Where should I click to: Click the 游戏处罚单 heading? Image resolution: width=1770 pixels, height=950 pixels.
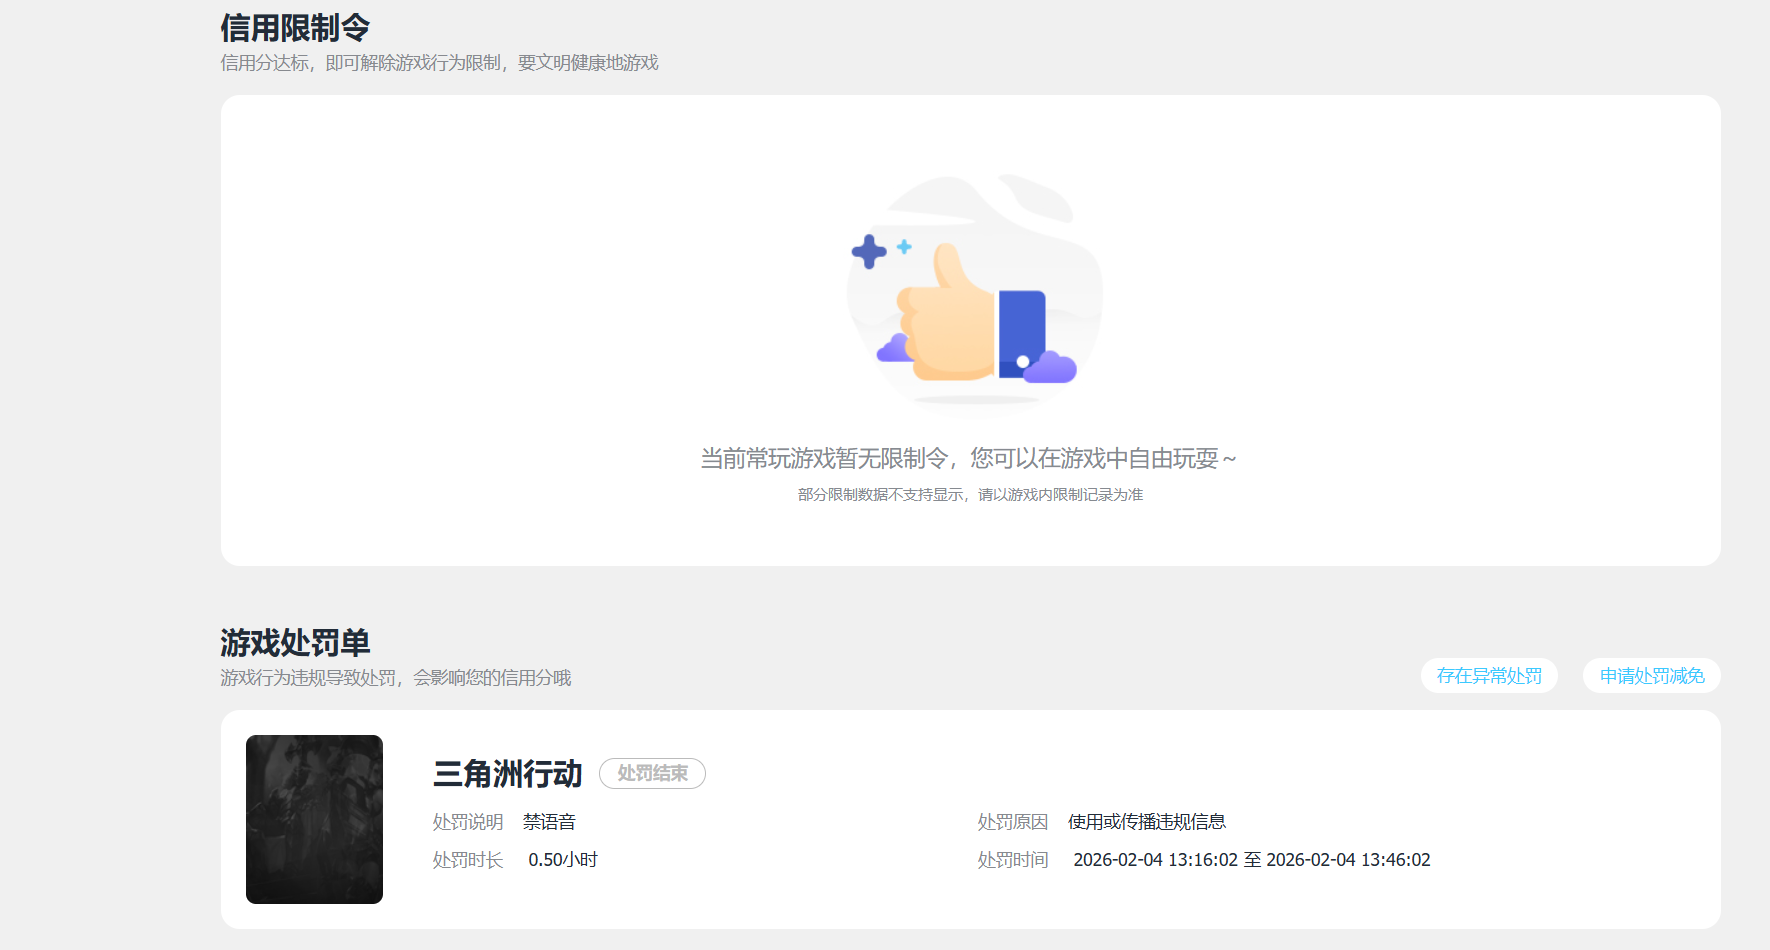pyautogui.click(x=295, y=642)
